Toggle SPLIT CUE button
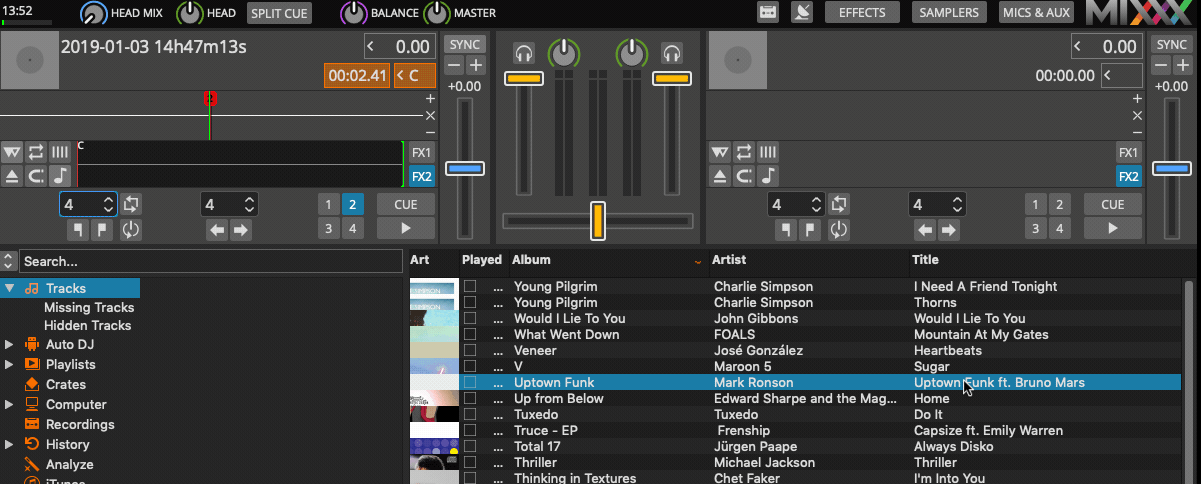The image size is (1201, 484). [x=279, y=13]
